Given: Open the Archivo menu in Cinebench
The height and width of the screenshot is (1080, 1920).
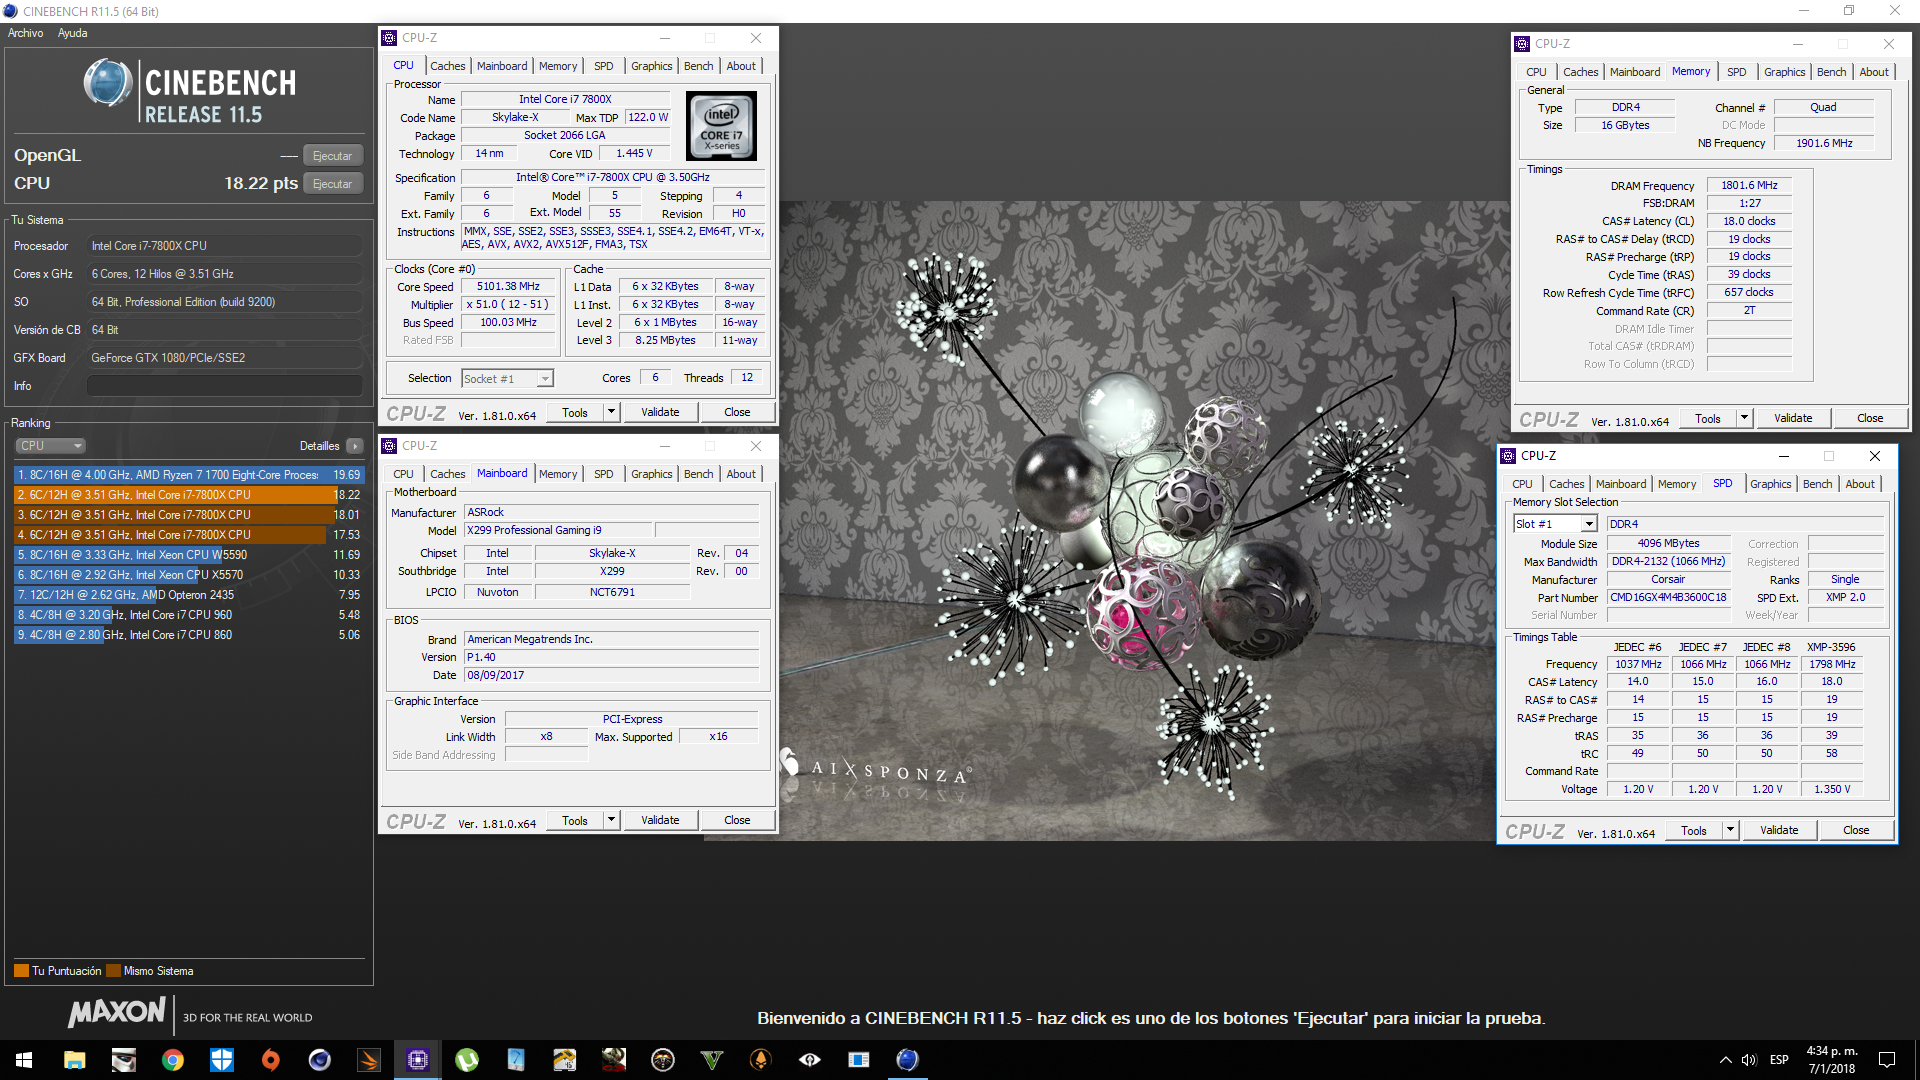Looking at the screenshot, I should (26, 33).
